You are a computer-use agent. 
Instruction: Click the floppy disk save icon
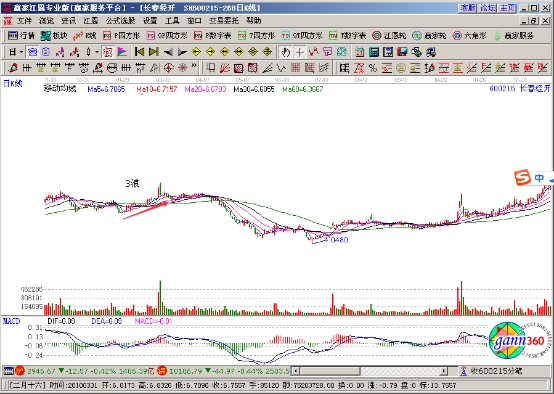coord(388,52)
